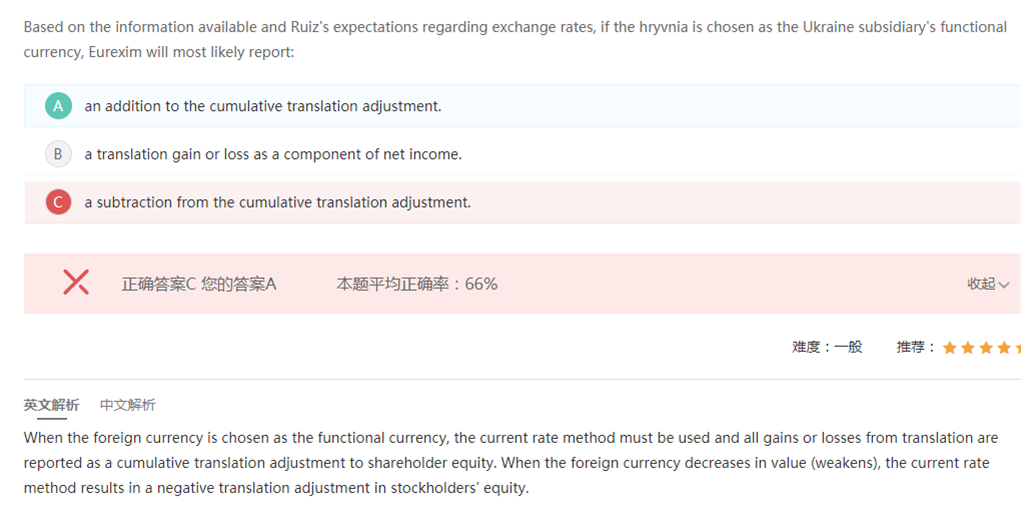Click the 正确答案C label

(x=158, y=284)
